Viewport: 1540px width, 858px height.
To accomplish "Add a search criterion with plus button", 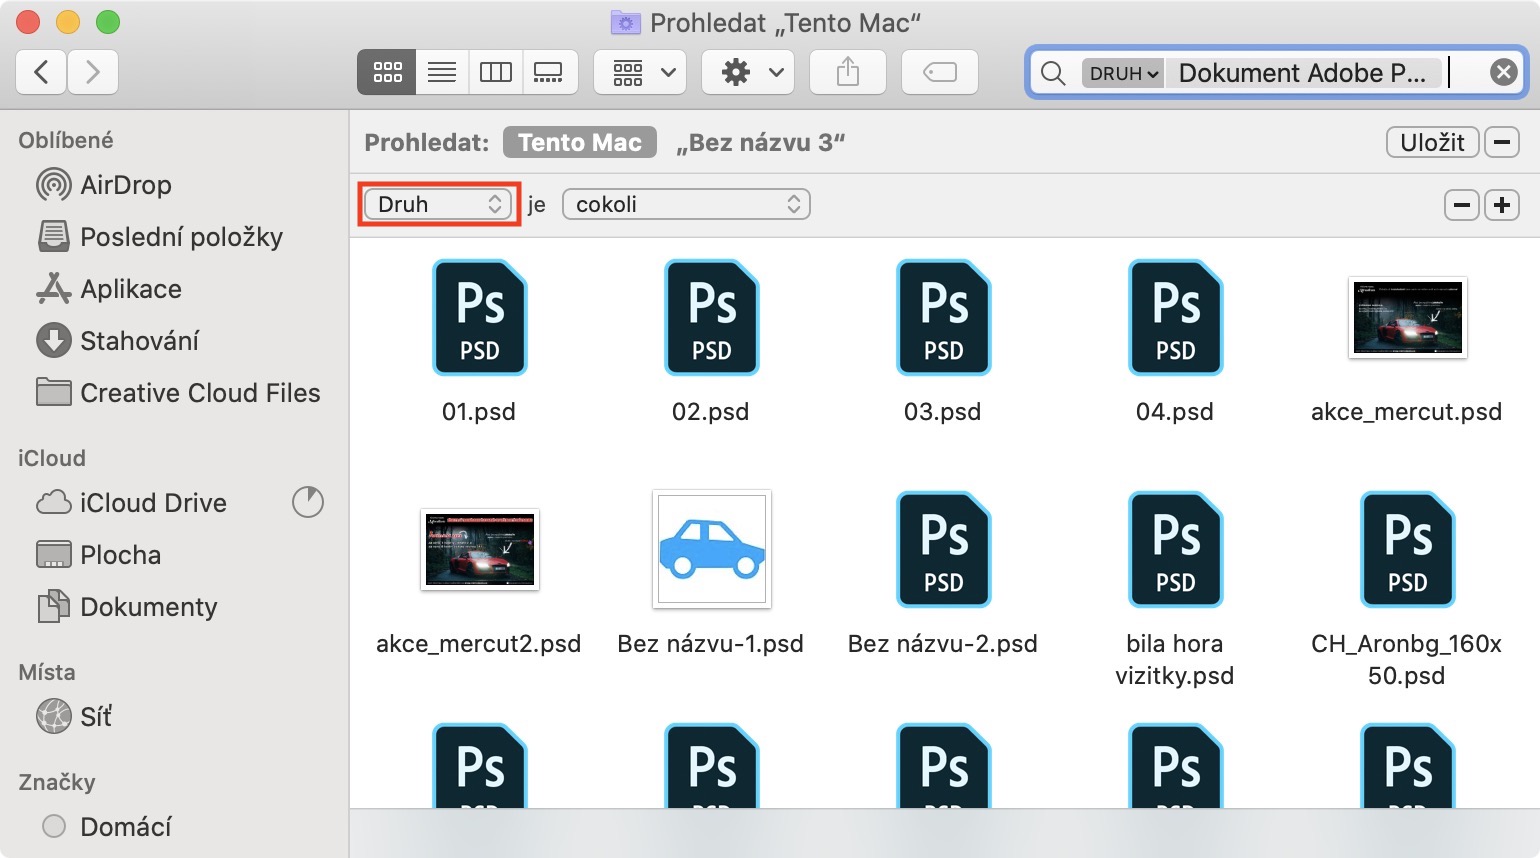I will (x=1501, y=205).
